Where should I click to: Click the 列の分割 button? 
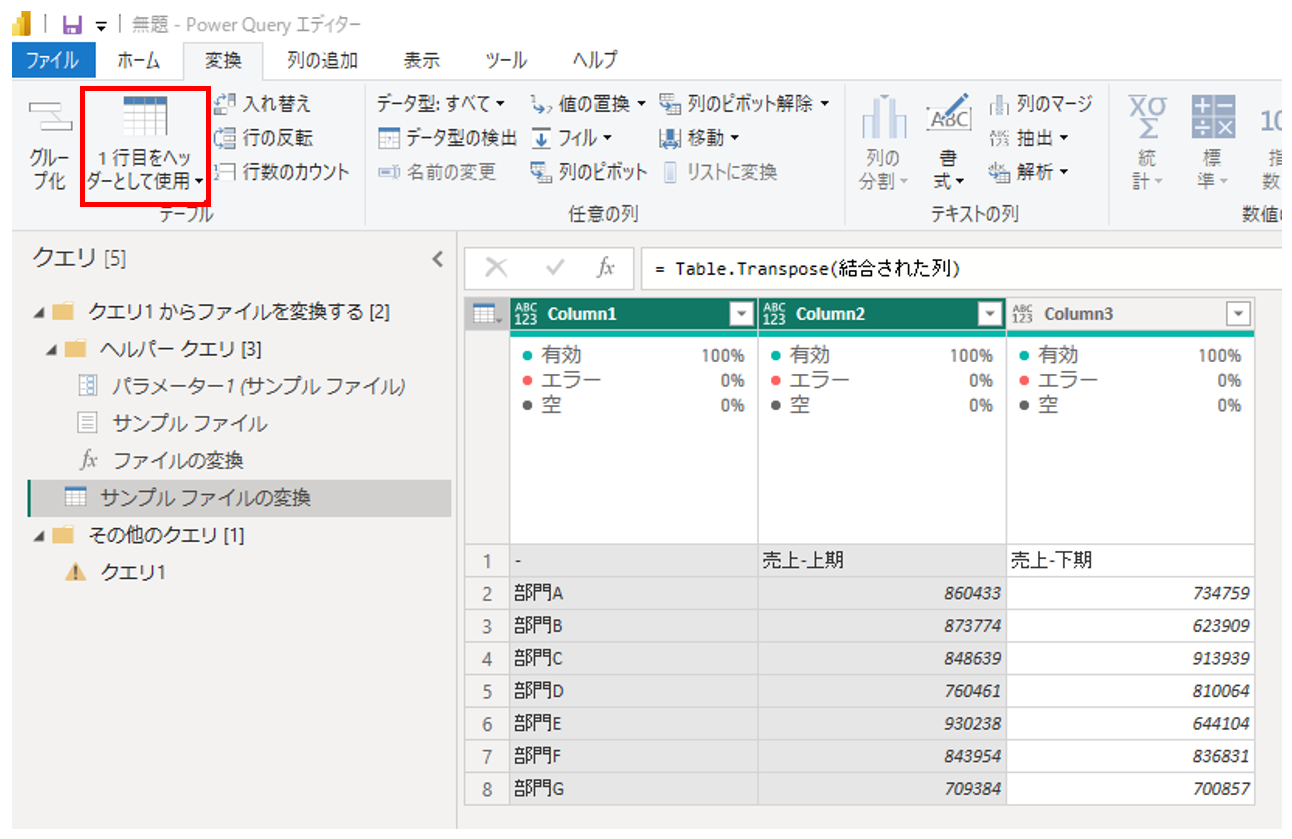coord(883,143)
